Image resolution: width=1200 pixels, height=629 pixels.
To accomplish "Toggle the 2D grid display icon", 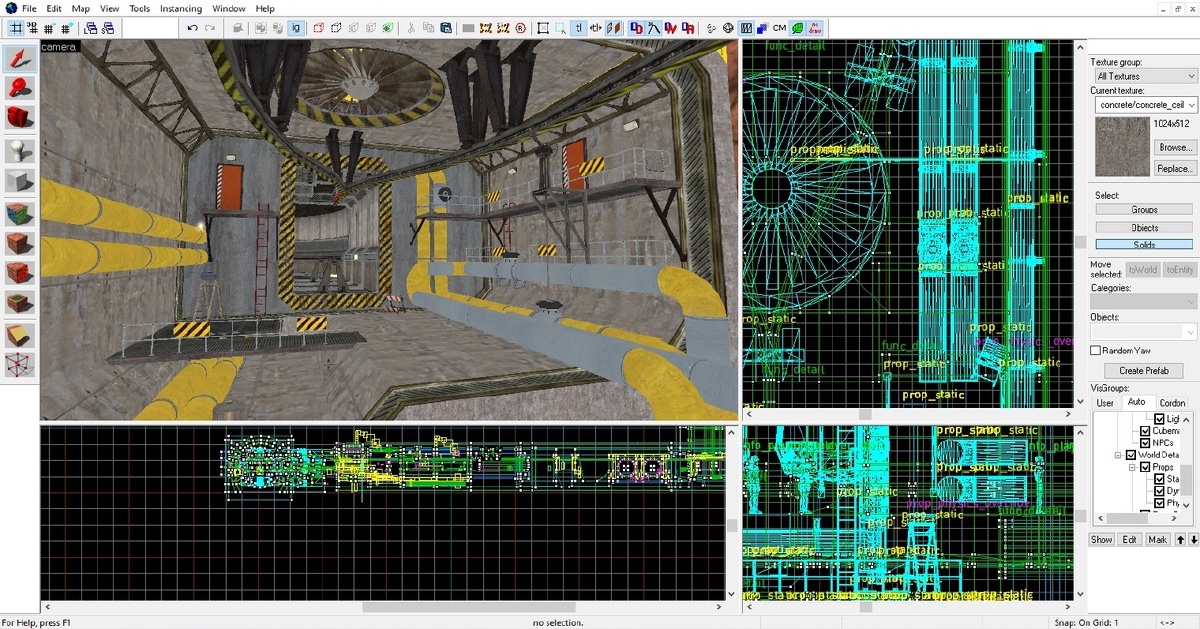I will [16, 28].
